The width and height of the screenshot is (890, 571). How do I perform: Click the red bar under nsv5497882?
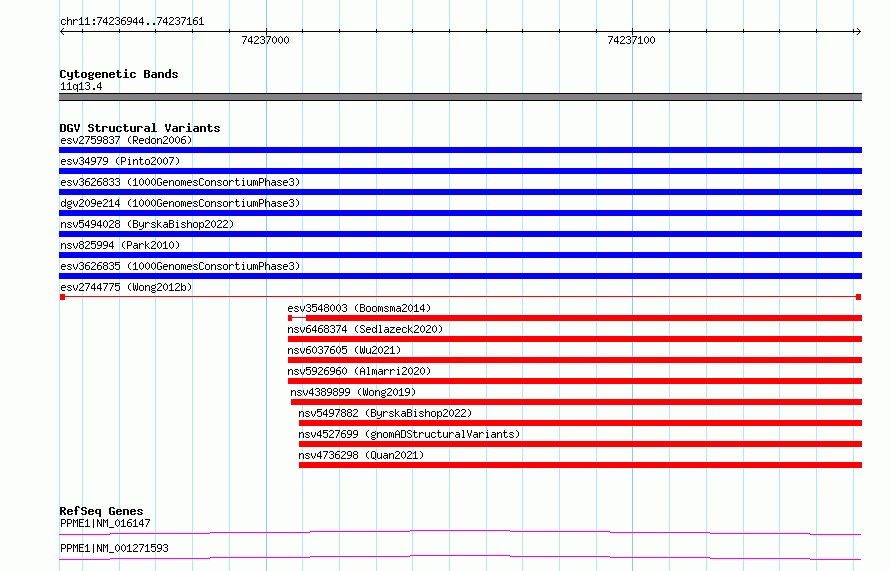[x=581, y=423]
